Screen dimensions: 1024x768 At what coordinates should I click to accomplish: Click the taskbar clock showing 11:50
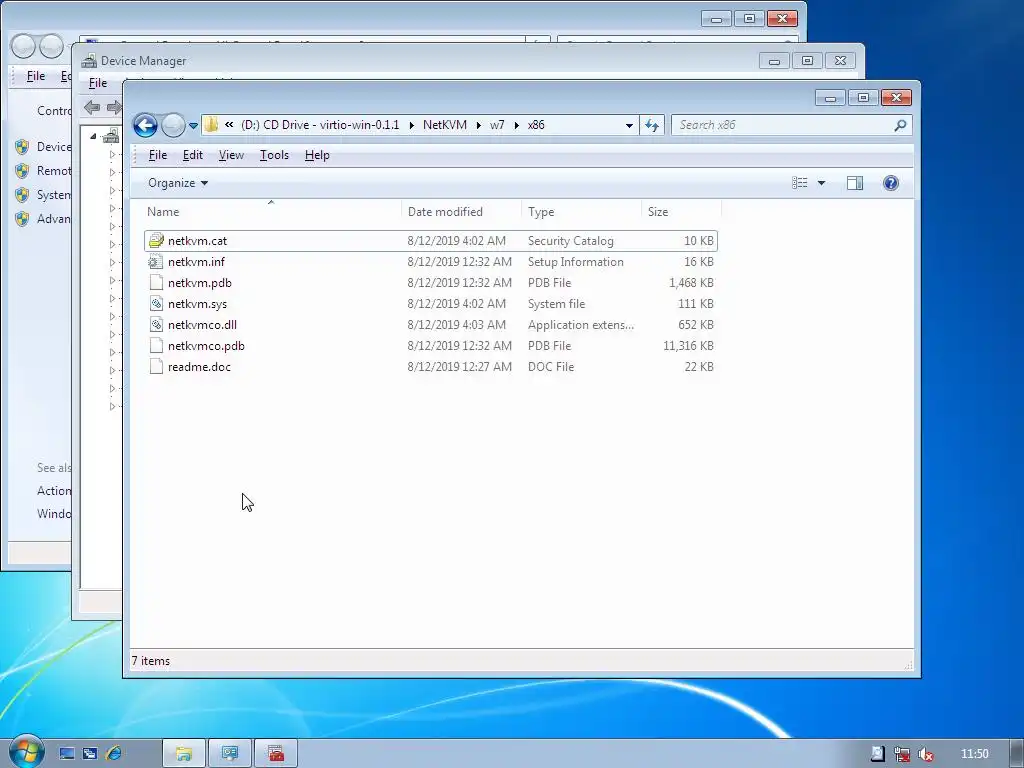pyautogui.click(x=974, y=754)
